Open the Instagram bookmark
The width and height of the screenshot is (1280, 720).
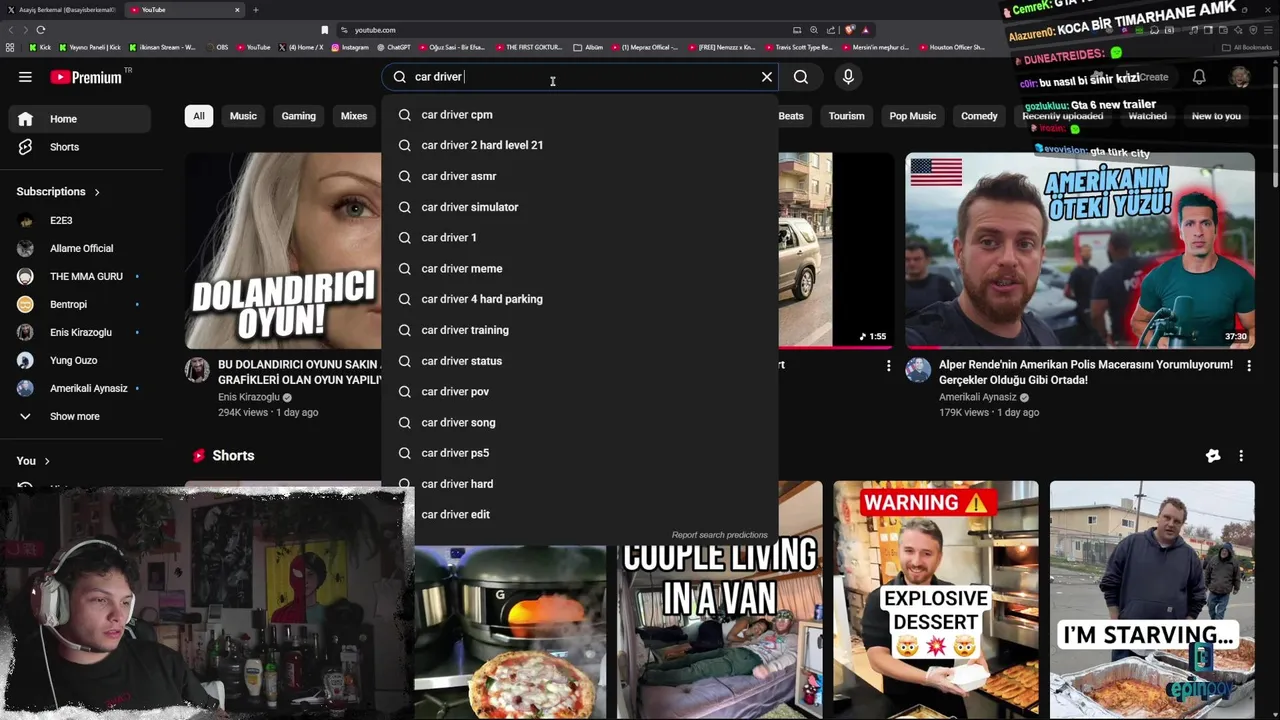coord(350,47)
